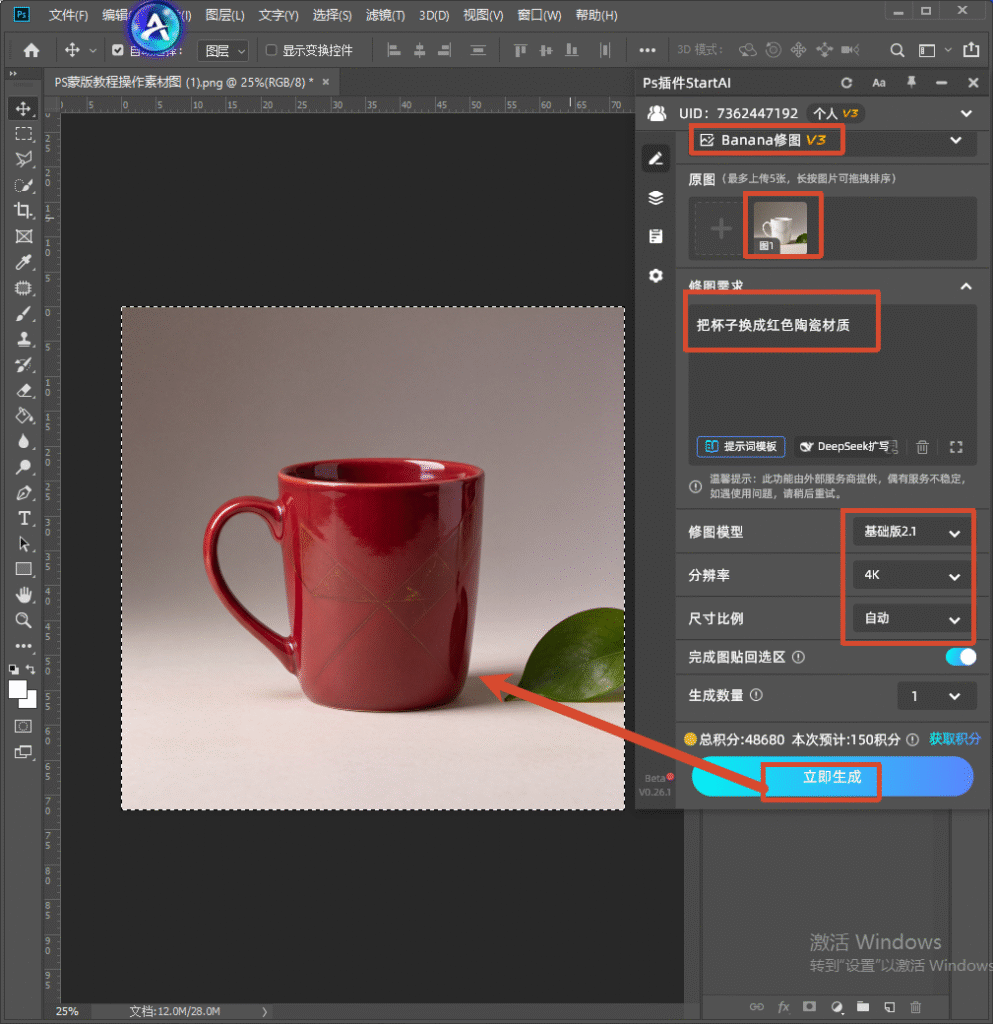
Task: Choose the Dodge tool
Action: click(24, 467)
